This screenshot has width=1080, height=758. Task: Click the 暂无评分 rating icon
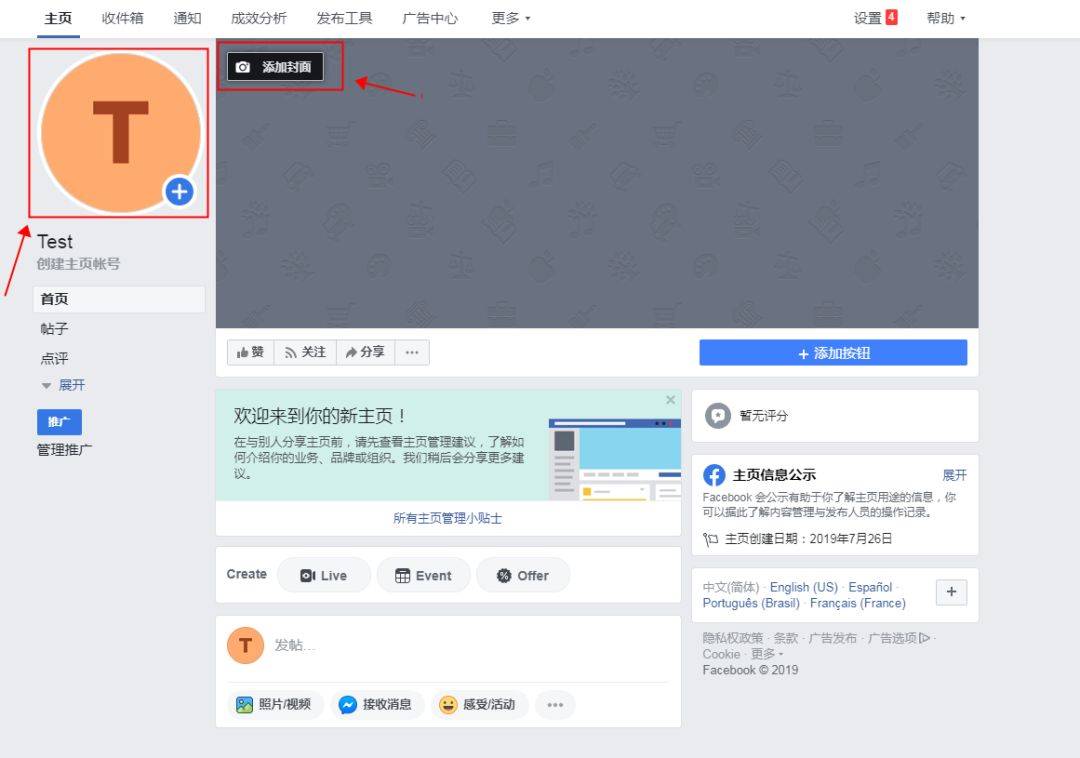pos(718,416)
